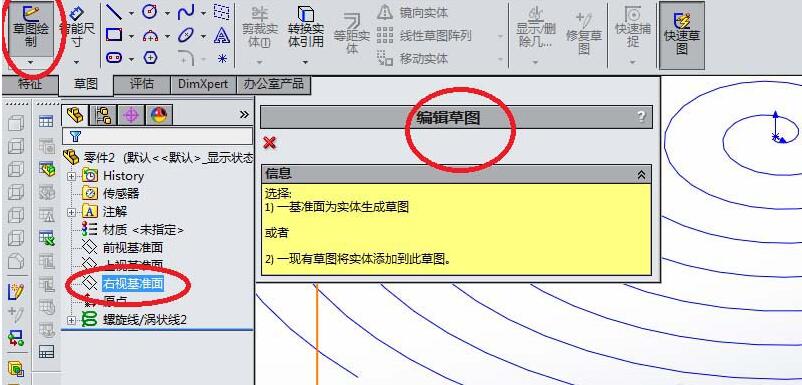Select the 前视基准面 front plane
The width and height of the screenshot is (802, 385).
click(123, 248)
